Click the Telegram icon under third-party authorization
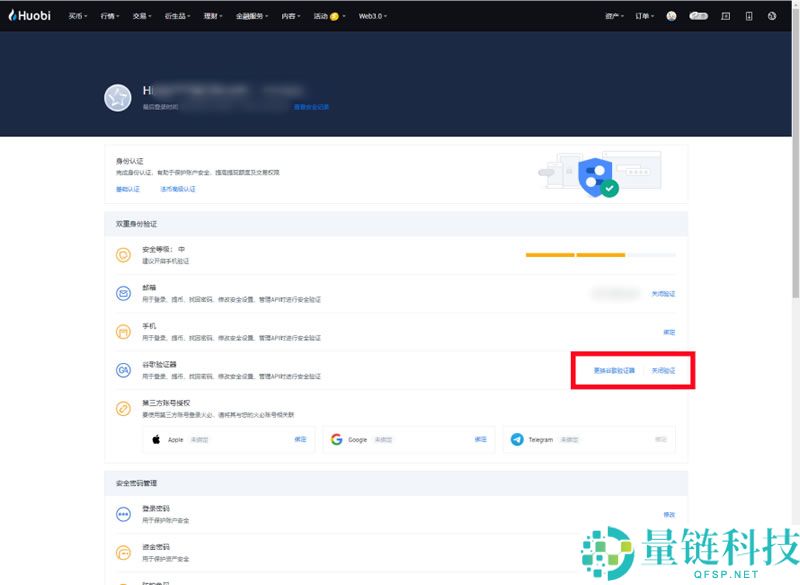This screenshot has width=800, height=585. point(516,438)
